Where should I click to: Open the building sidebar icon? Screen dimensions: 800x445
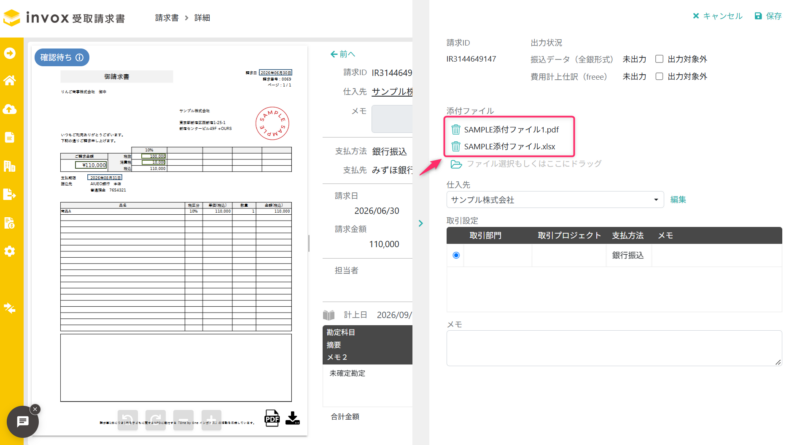pyautogui.click(x=10, y=166)
